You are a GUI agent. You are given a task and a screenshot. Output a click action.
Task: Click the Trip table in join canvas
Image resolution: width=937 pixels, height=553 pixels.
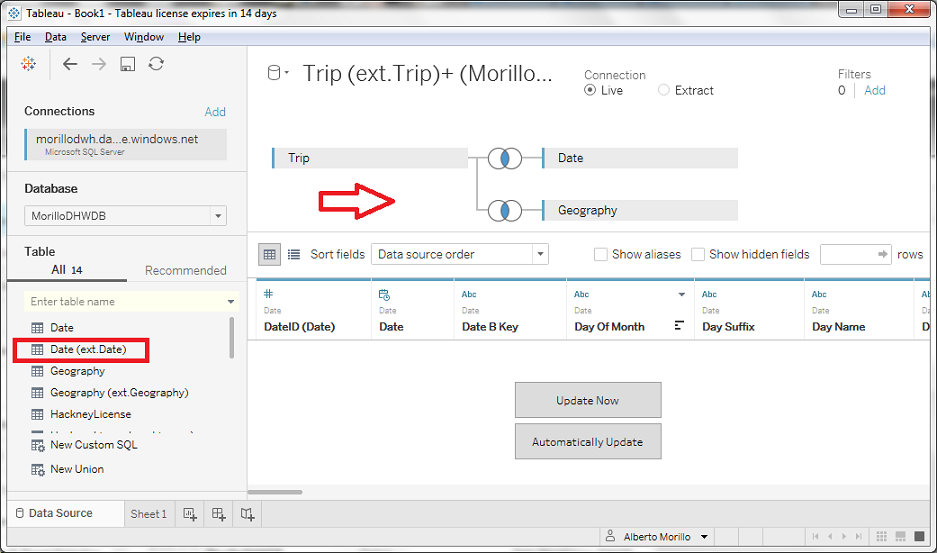point(370,158)
